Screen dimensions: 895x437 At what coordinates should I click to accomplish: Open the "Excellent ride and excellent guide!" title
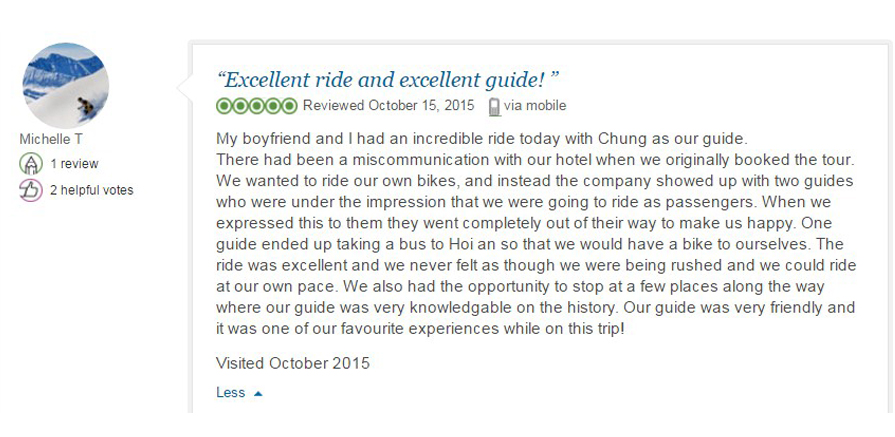(x=387, y=79)
